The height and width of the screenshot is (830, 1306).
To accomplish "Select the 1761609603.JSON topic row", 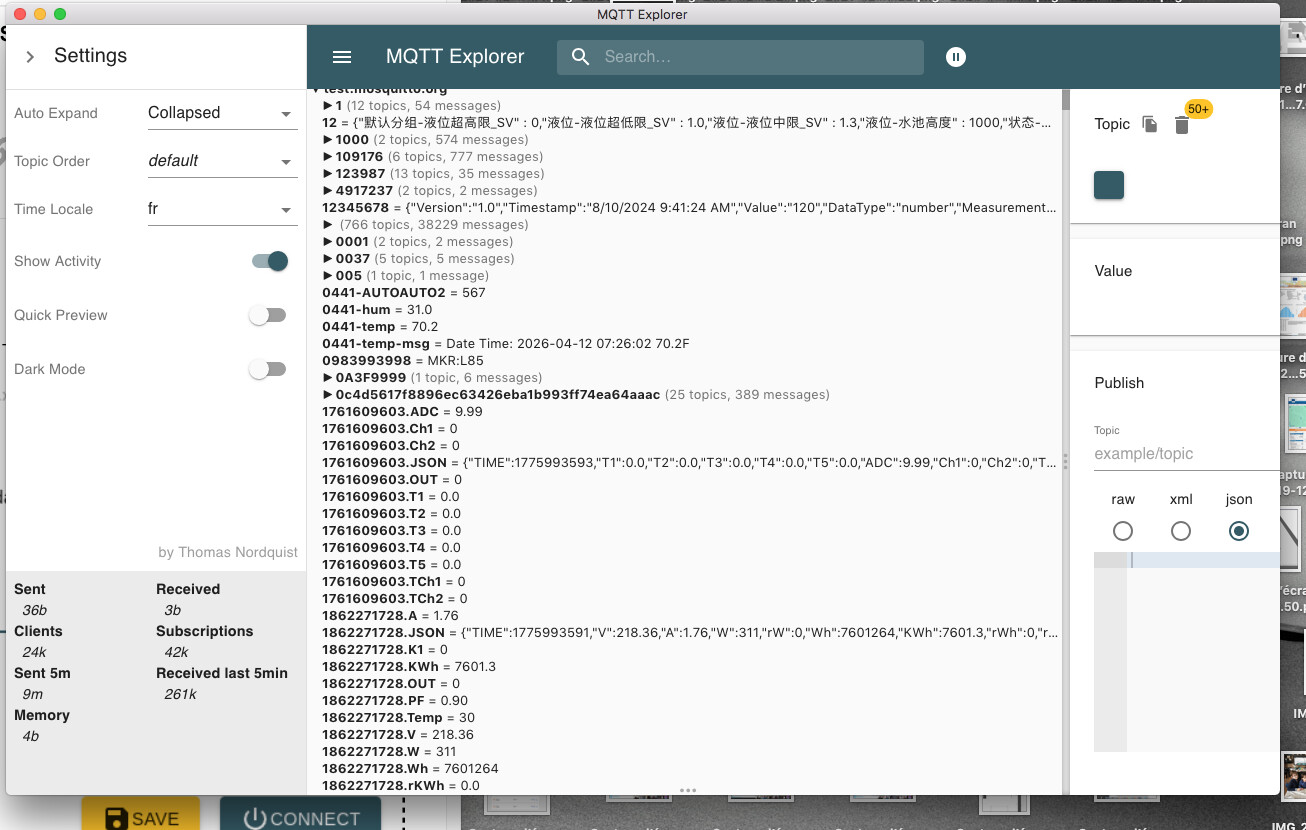I will pos(690,463).
